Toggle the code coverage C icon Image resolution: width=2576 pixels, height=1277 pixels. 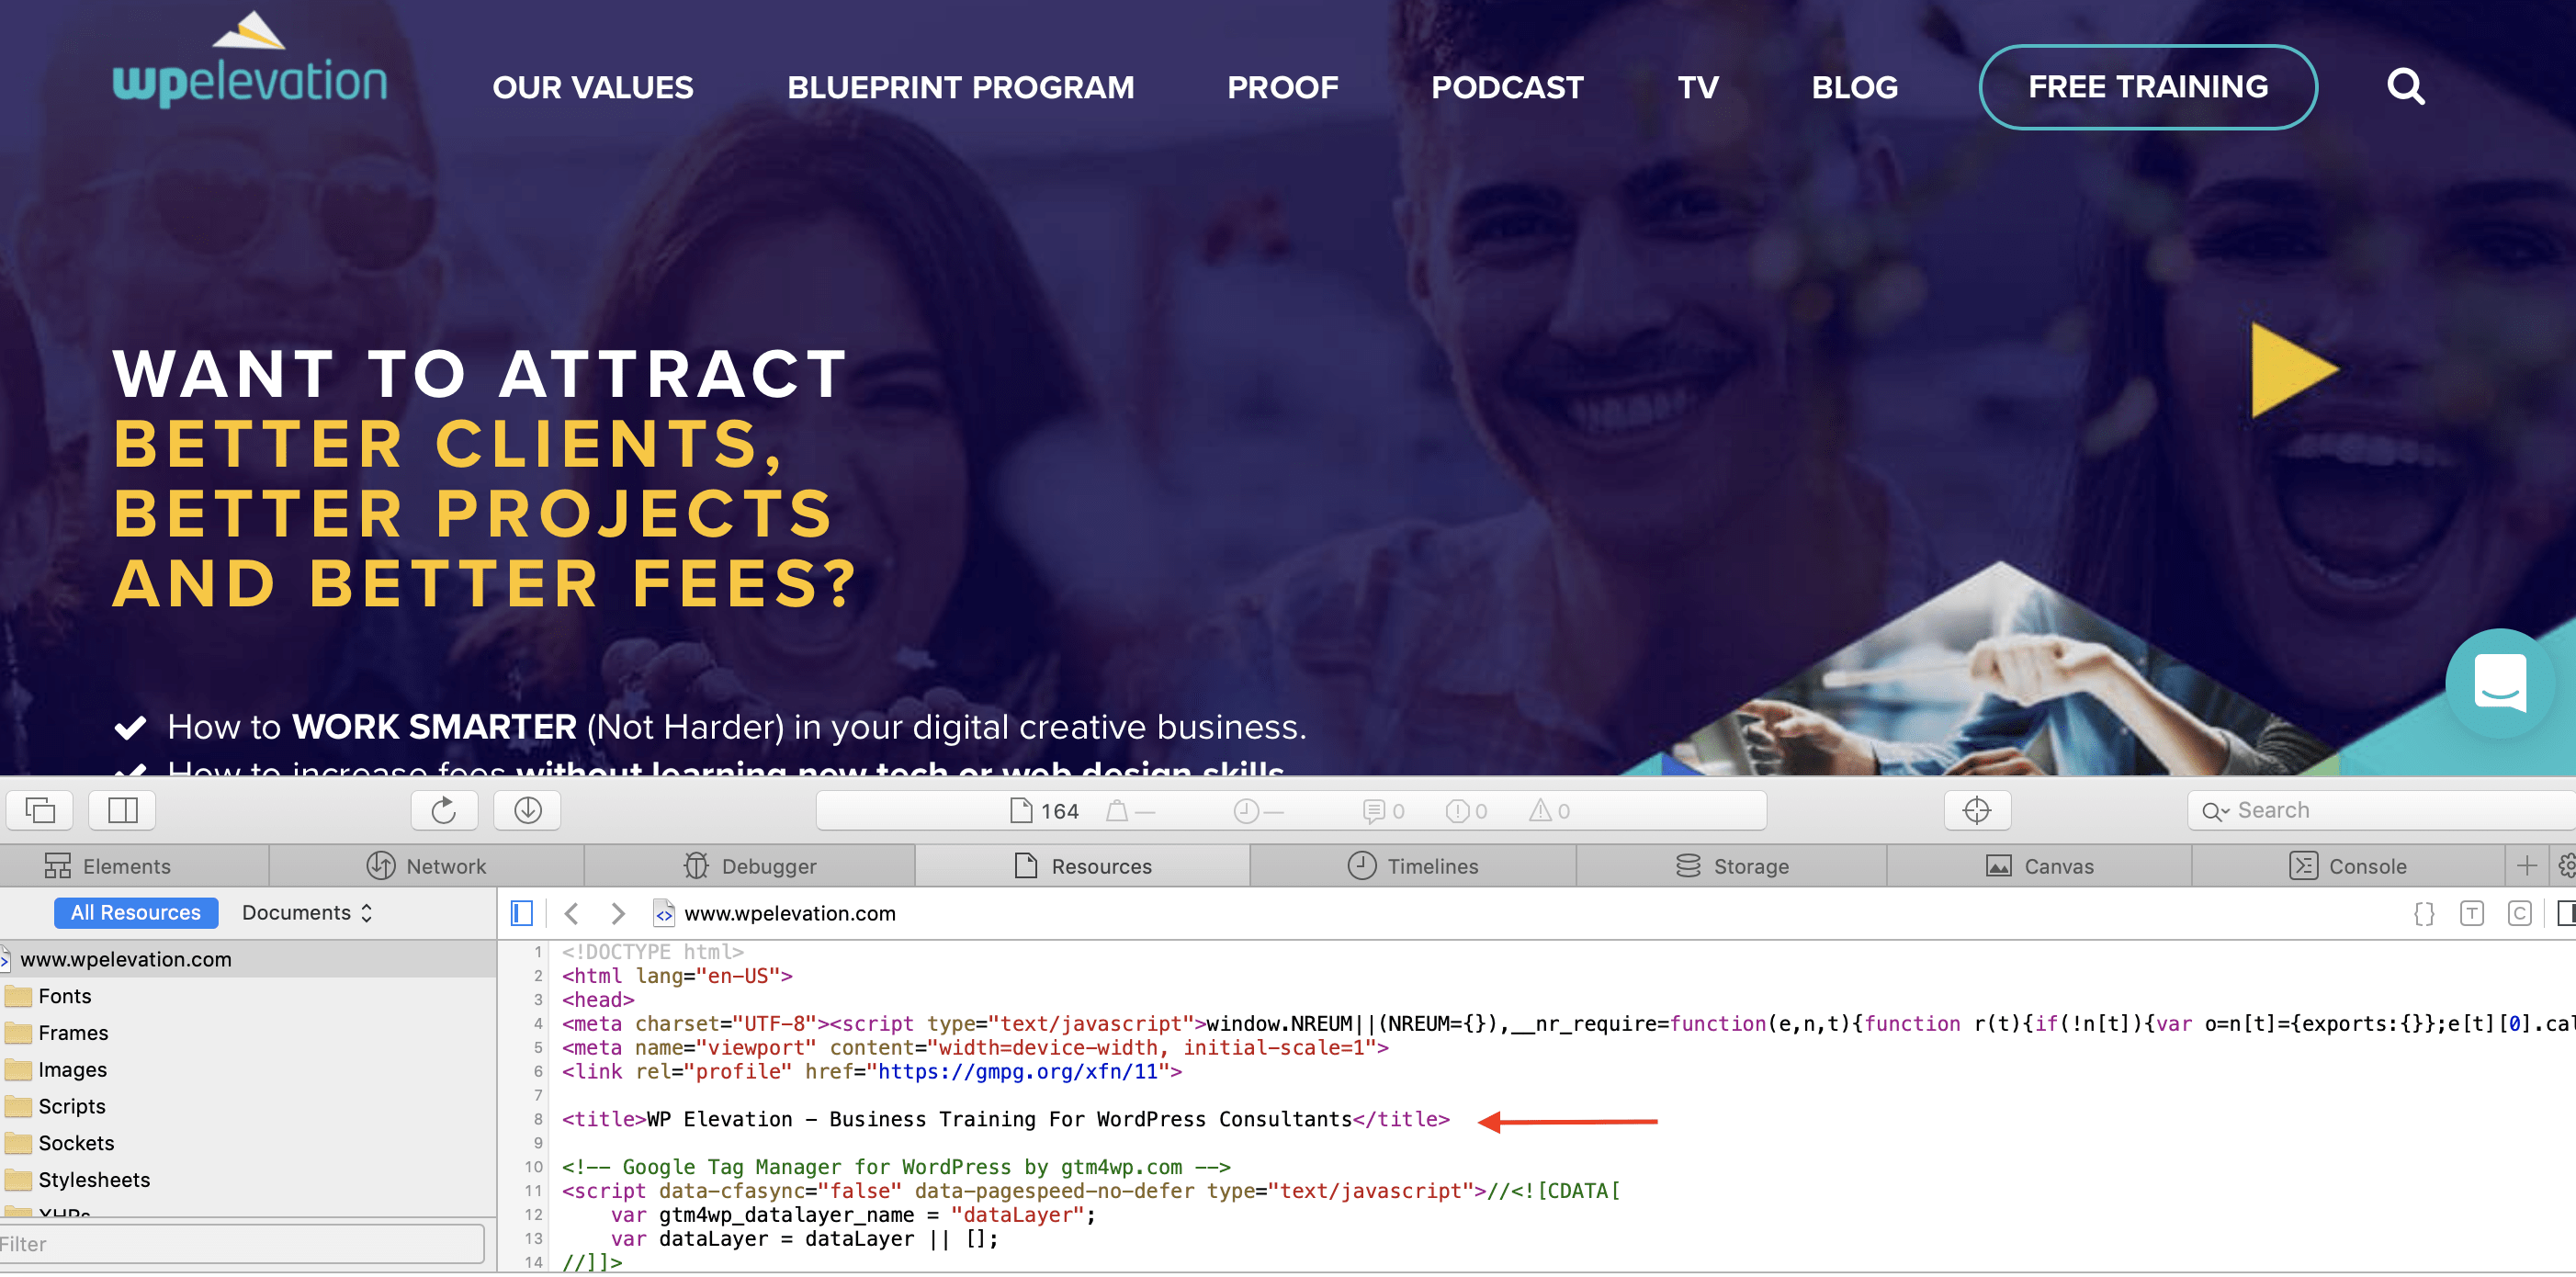2519,913
